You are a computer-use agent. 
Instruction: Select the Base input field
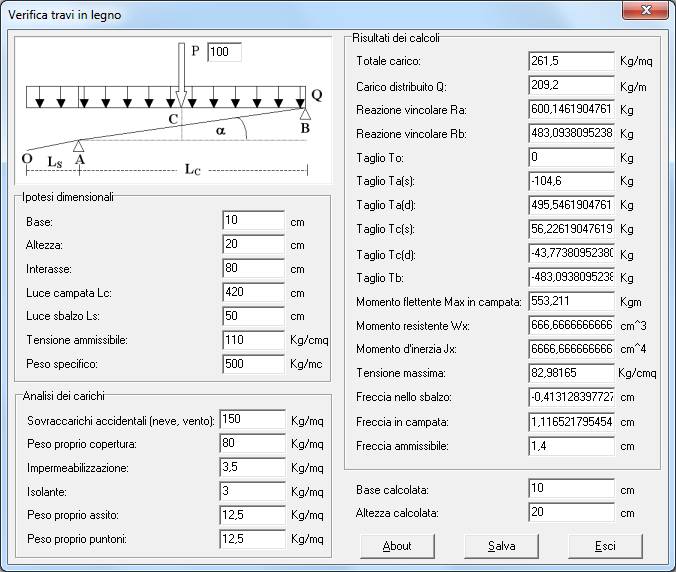(x=254, y=220)
